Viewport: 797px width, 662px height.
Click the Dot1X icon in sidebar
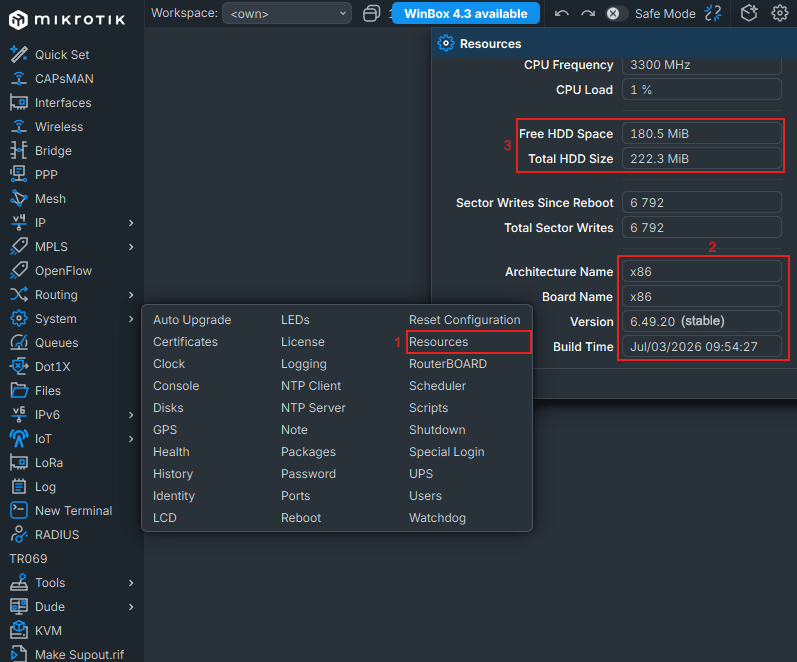[x=19, y=366]
